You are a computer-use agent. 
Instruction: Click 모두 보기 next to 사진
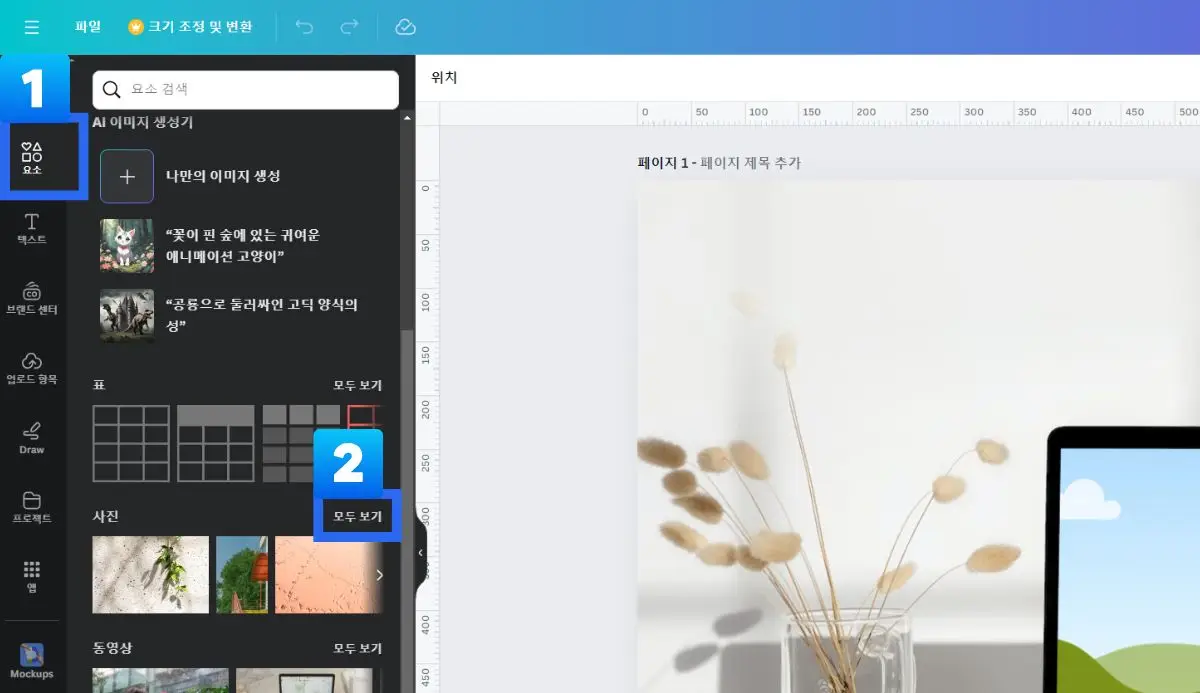pos(358,516)
